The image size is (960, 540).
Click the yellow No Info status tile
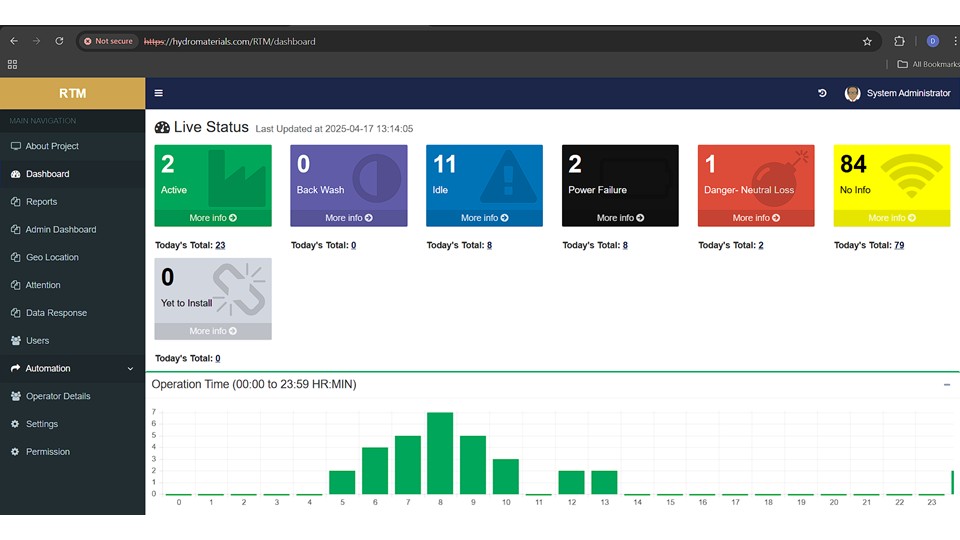891,177
